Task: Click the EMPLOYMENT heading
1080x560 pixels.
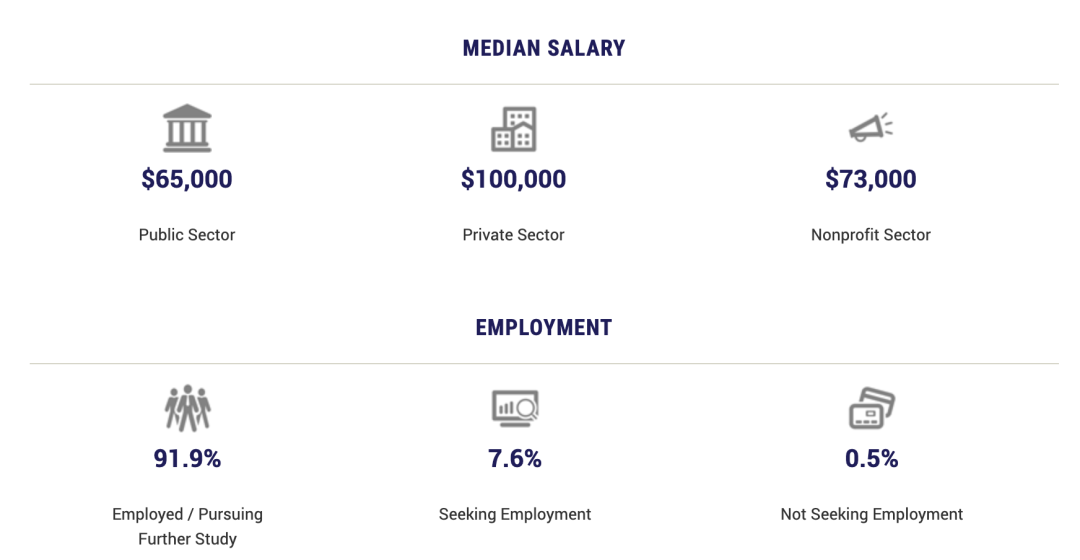Action: pyautogui.click(x=543, y=327)
